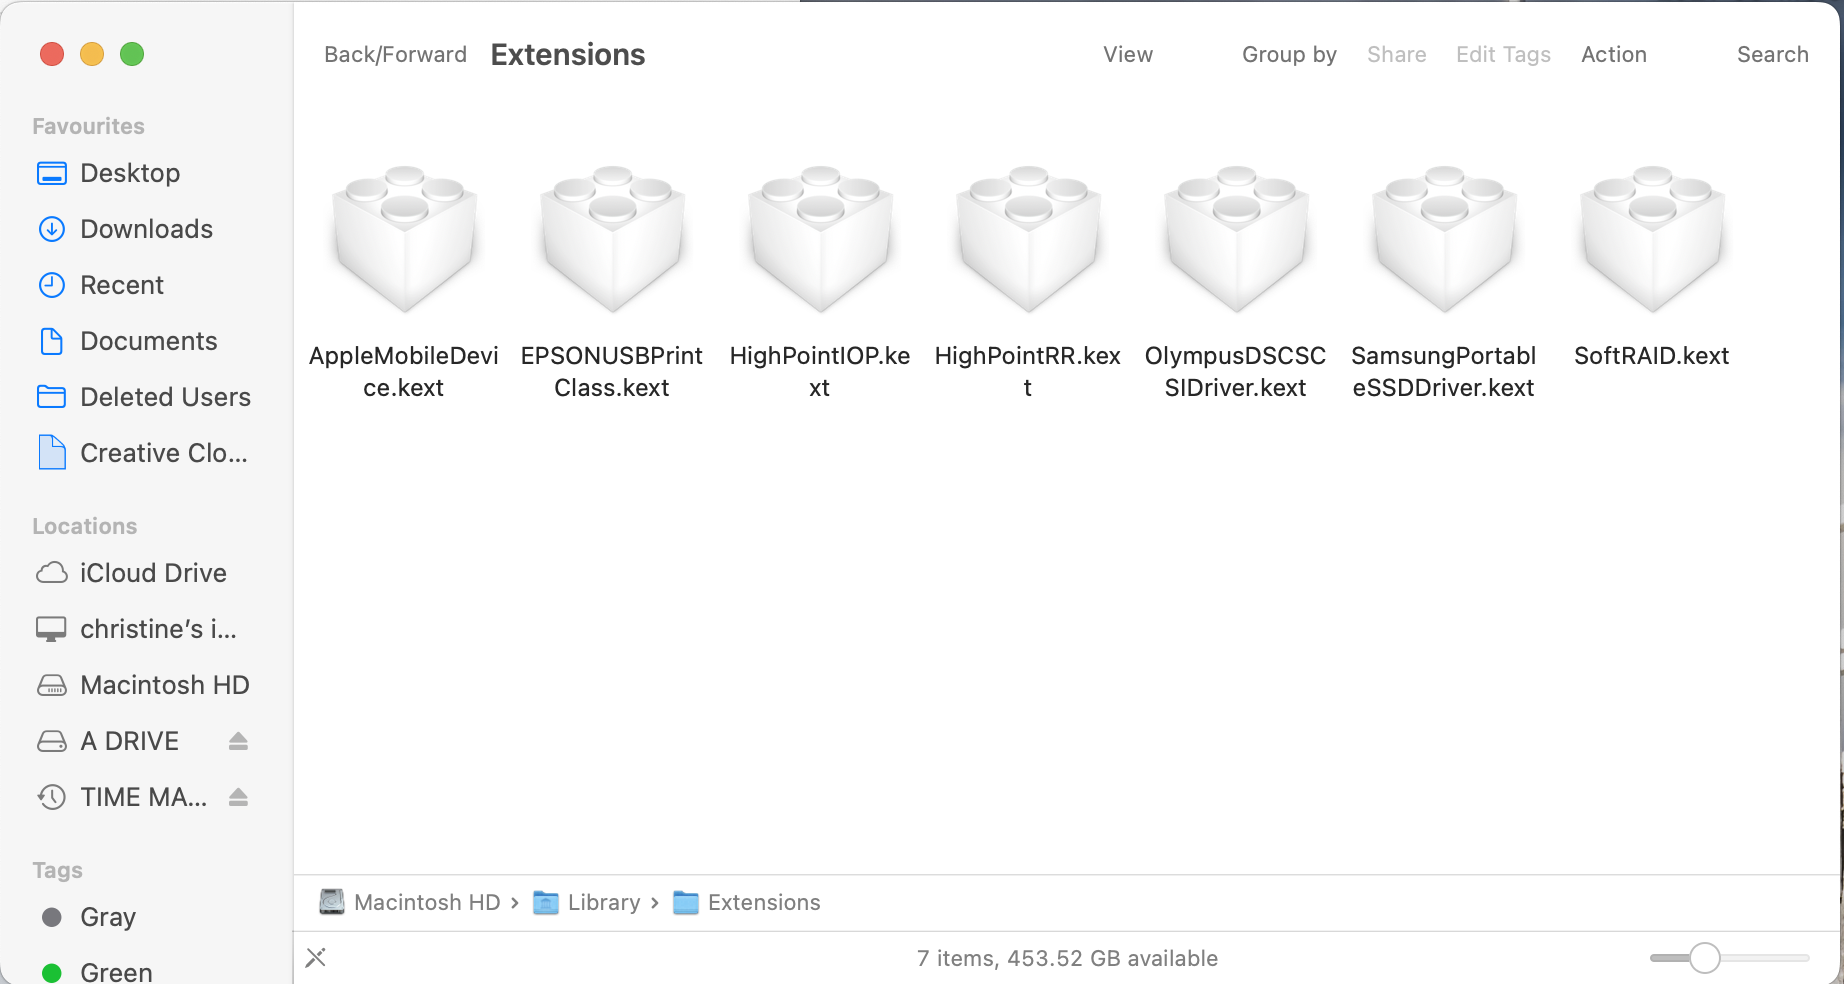Click the Macintosh HD sidebar disk icon
1844x984 pixels.
[52, 685]
